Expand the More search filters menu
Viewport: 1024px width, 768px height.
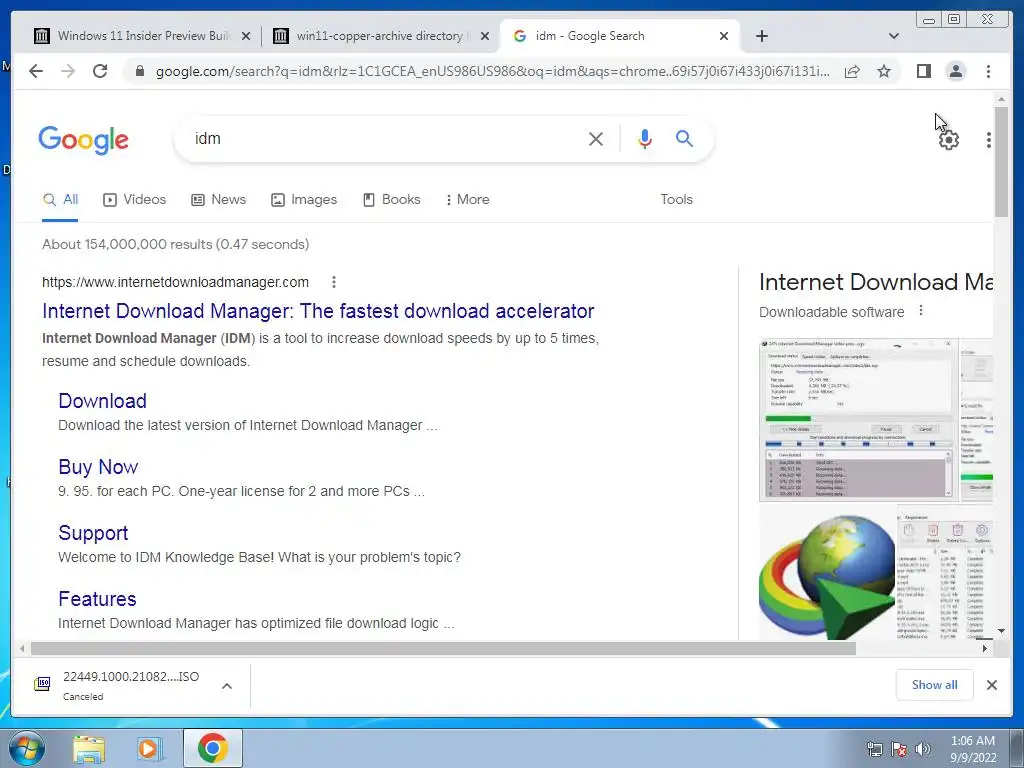pos(467,199)
